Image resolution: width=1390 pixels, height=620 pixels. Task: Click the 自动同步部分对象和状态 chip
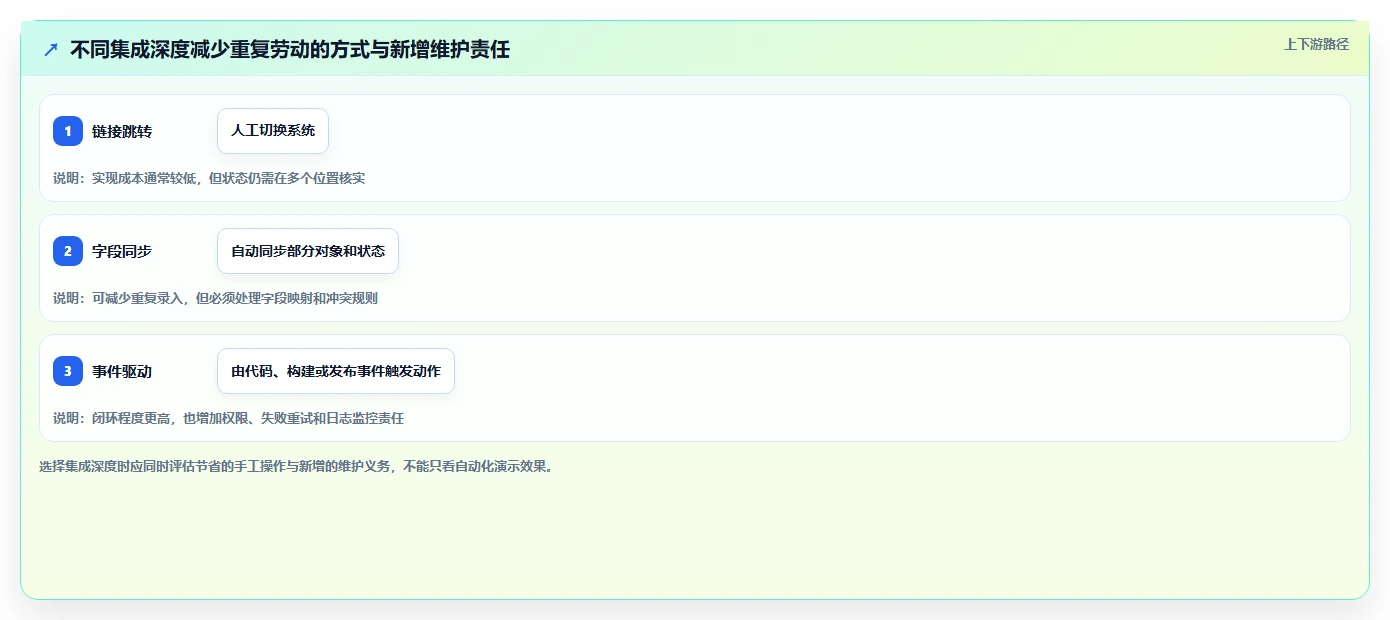click(308, 251)
